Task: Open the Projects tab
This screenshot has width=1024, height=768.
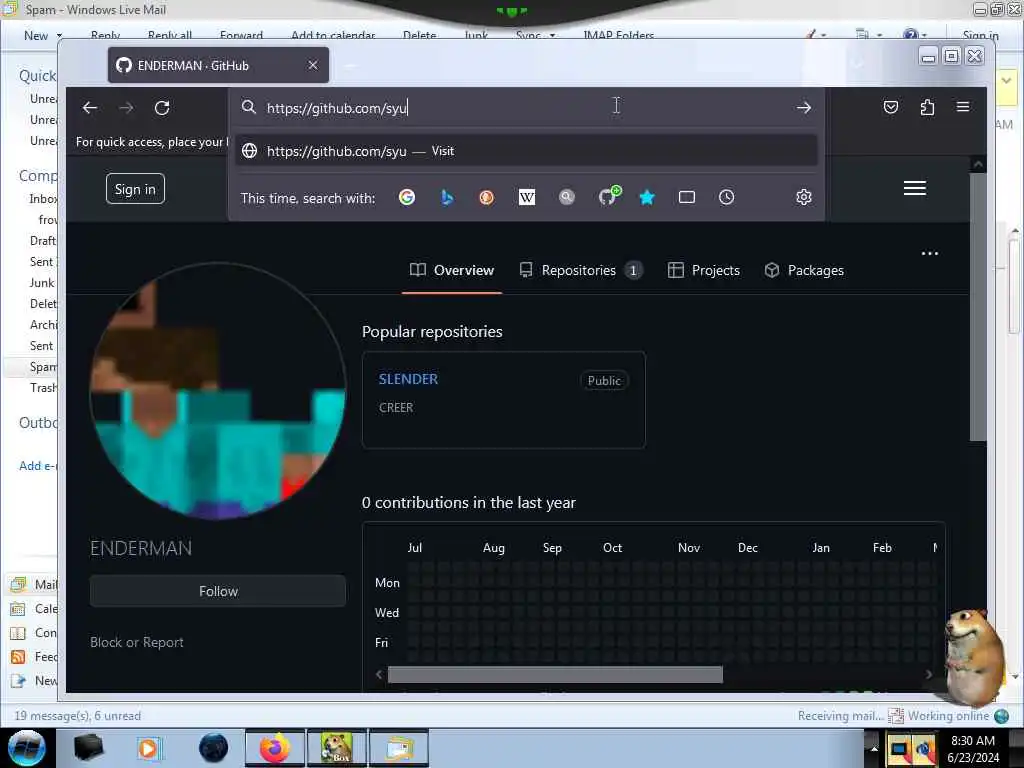Action: 704,270
